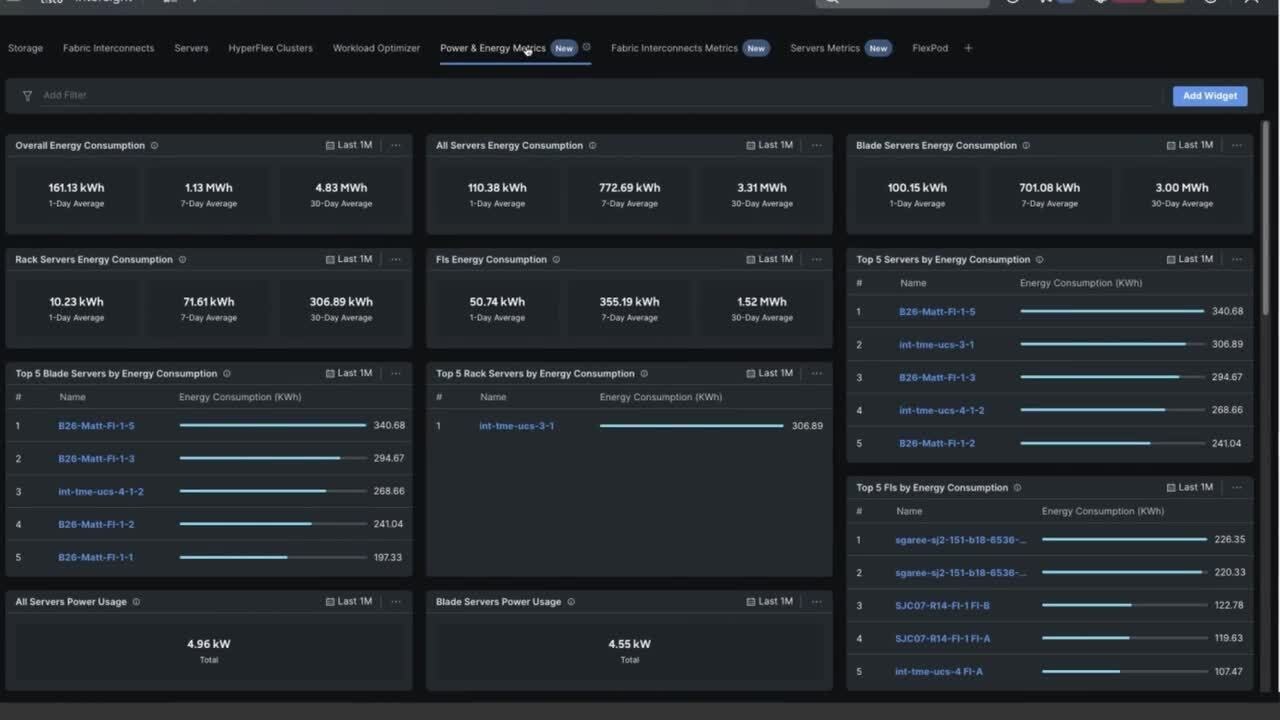The image size is (1280, 720).
Task: Open int-tme-ucs-3-1 in Top 5 Rack Servers
Action: point(516,426)
